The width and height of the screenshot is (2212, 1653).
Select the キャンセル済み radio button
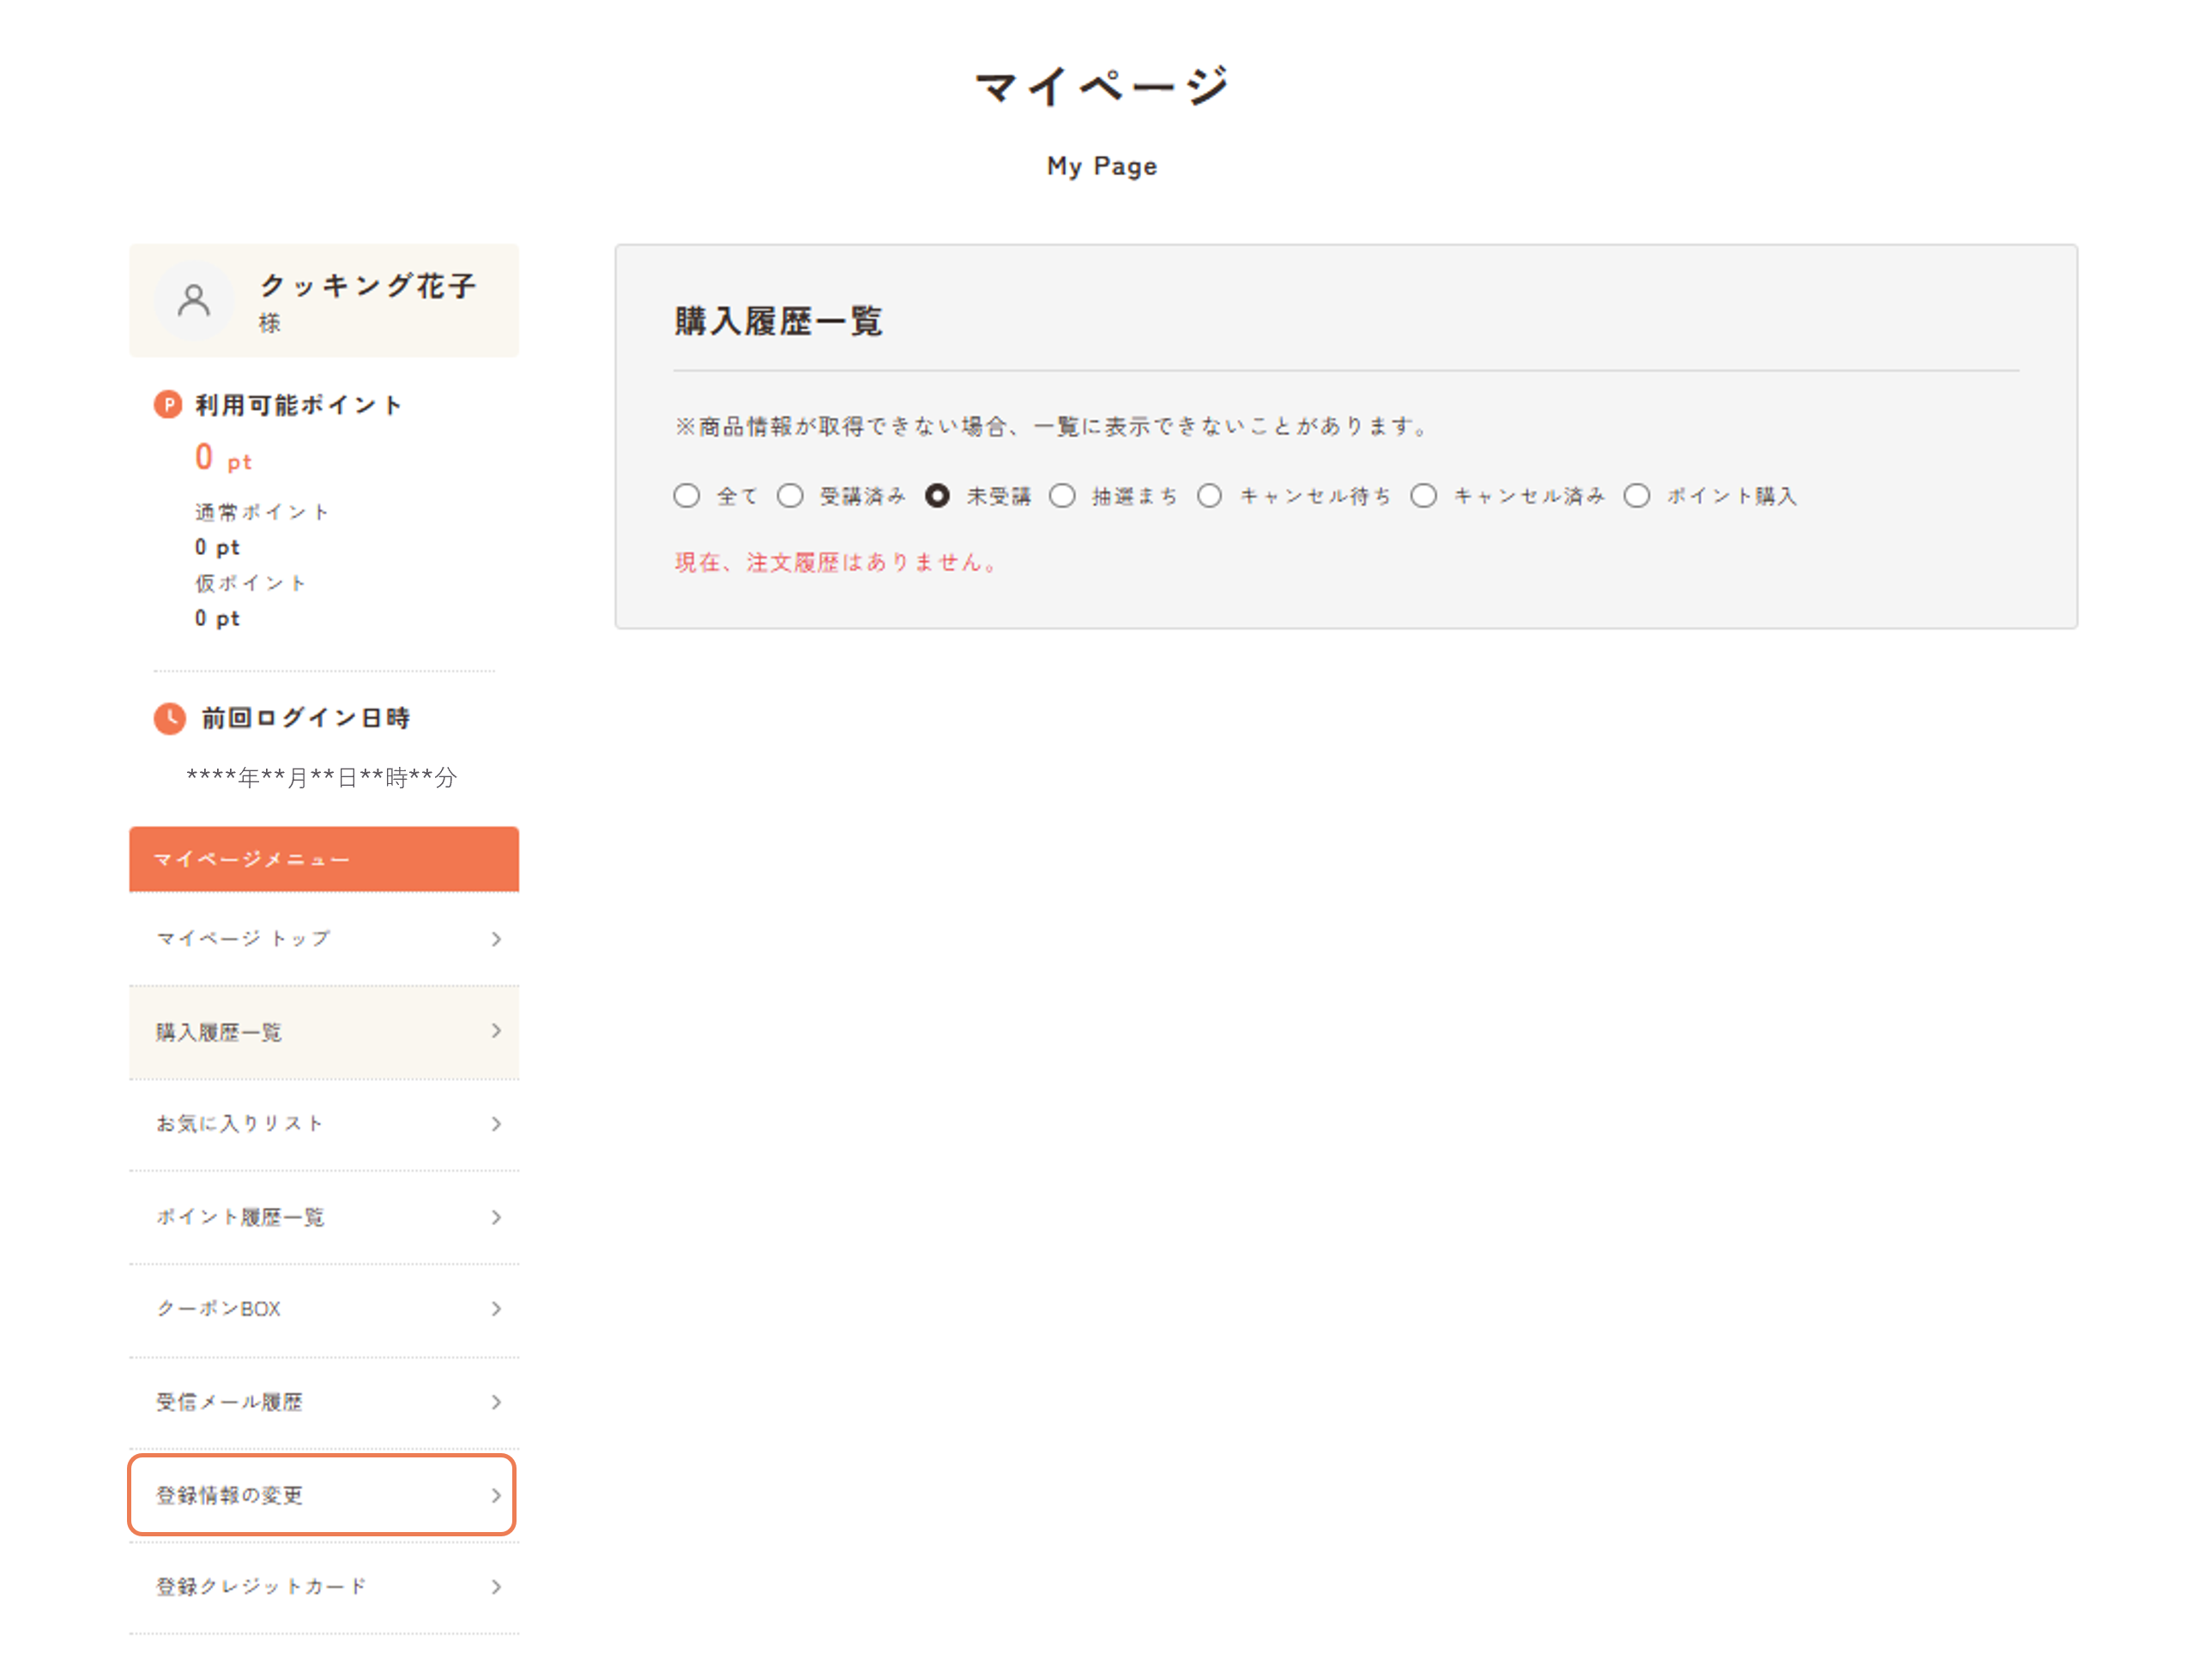[1424, 495]
